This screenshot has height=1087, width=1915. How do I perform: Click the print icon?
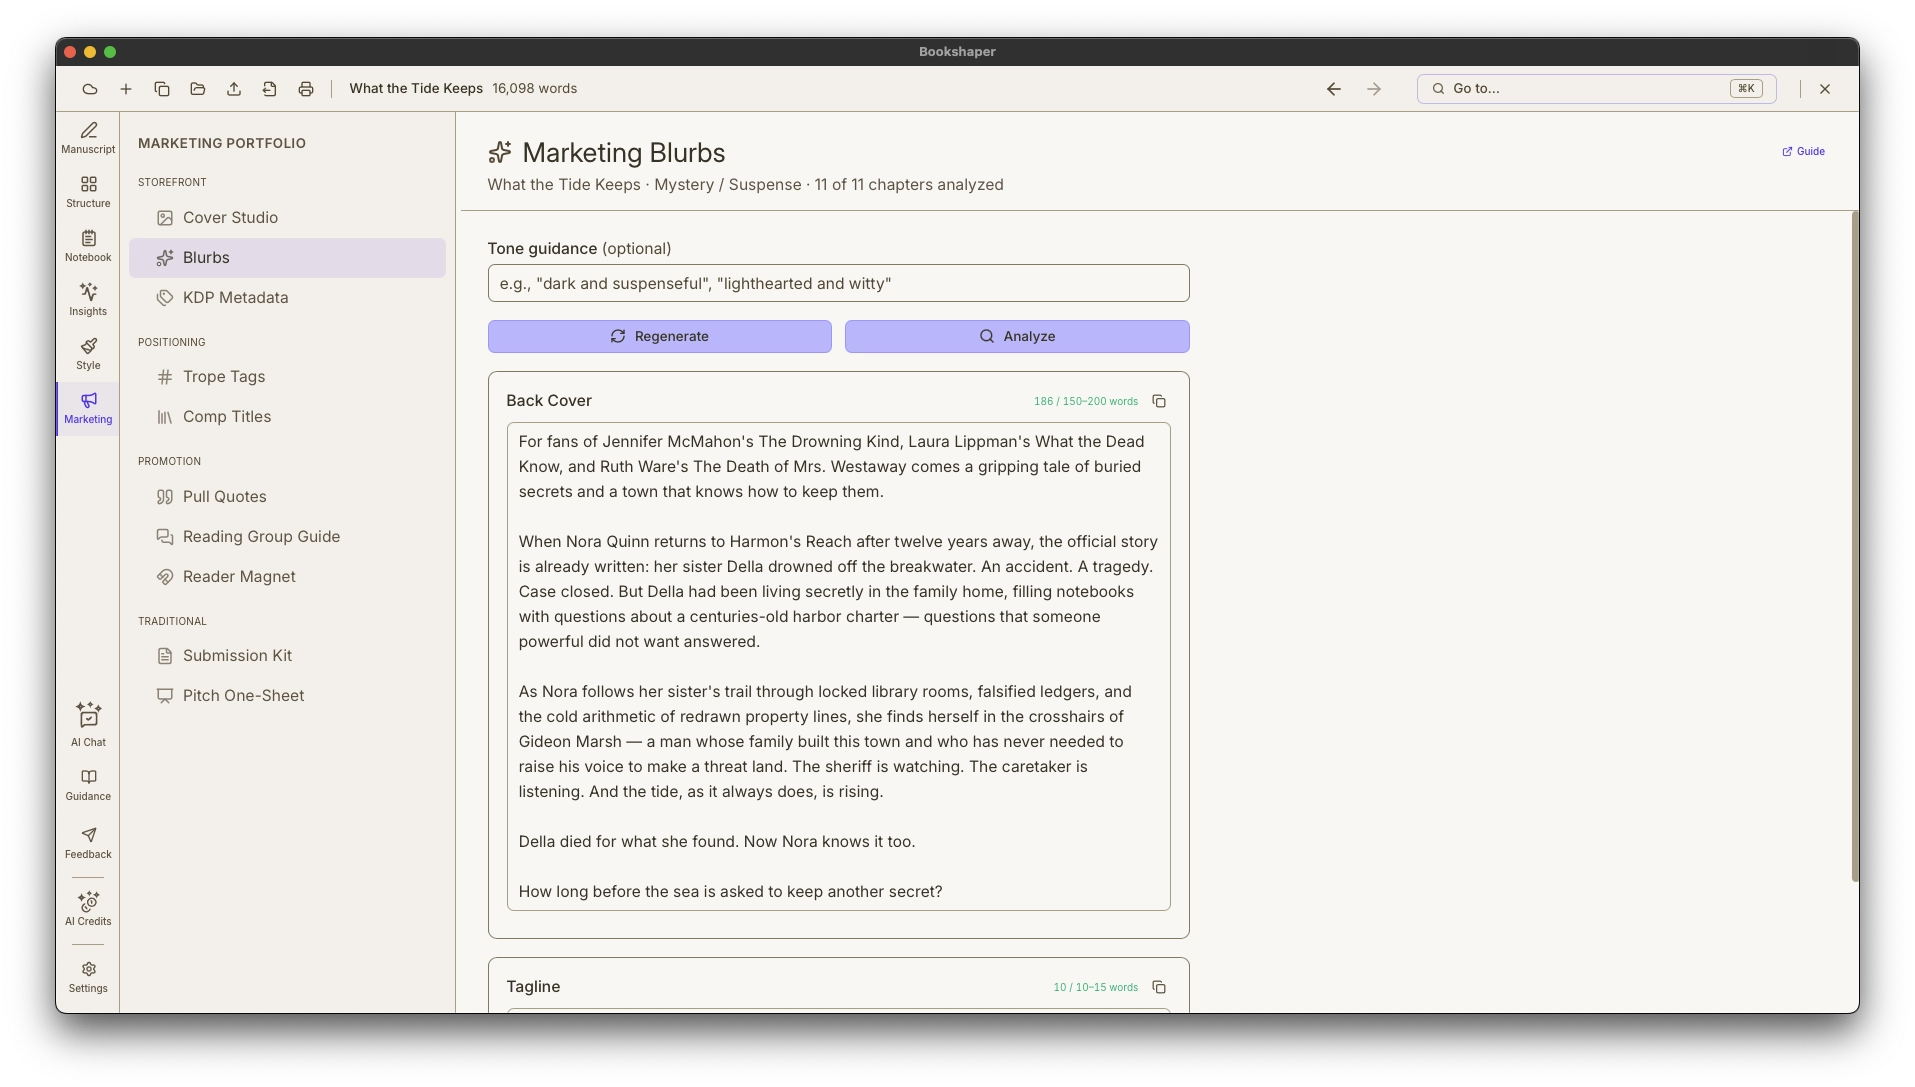point(306,89)
